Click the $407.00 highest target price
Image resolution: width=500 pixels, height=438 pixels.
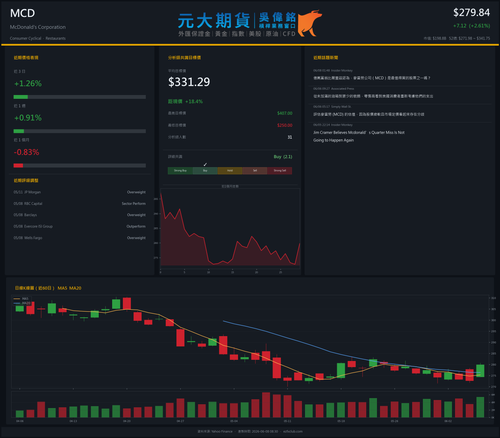[x=285, y=113]
